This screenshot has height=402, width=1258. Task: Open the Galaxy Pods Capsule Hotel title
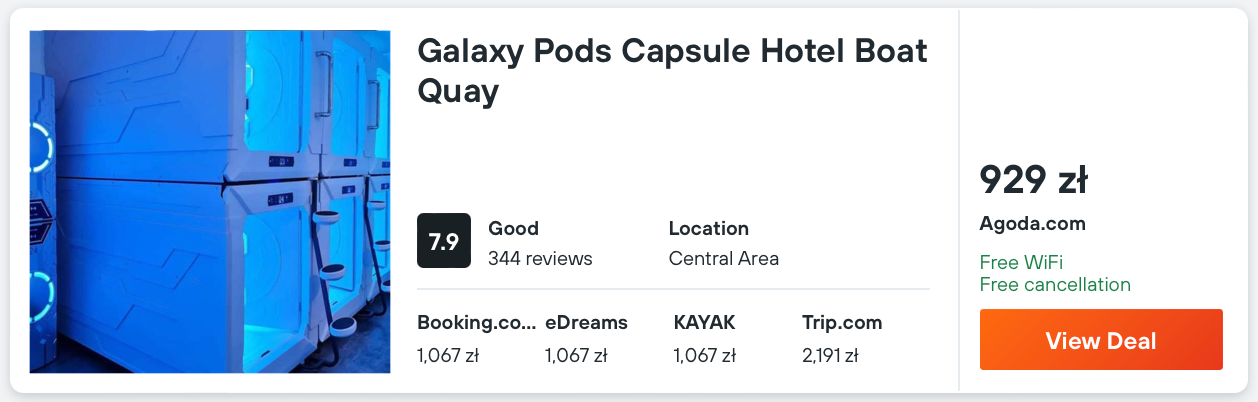coord(672,70)
